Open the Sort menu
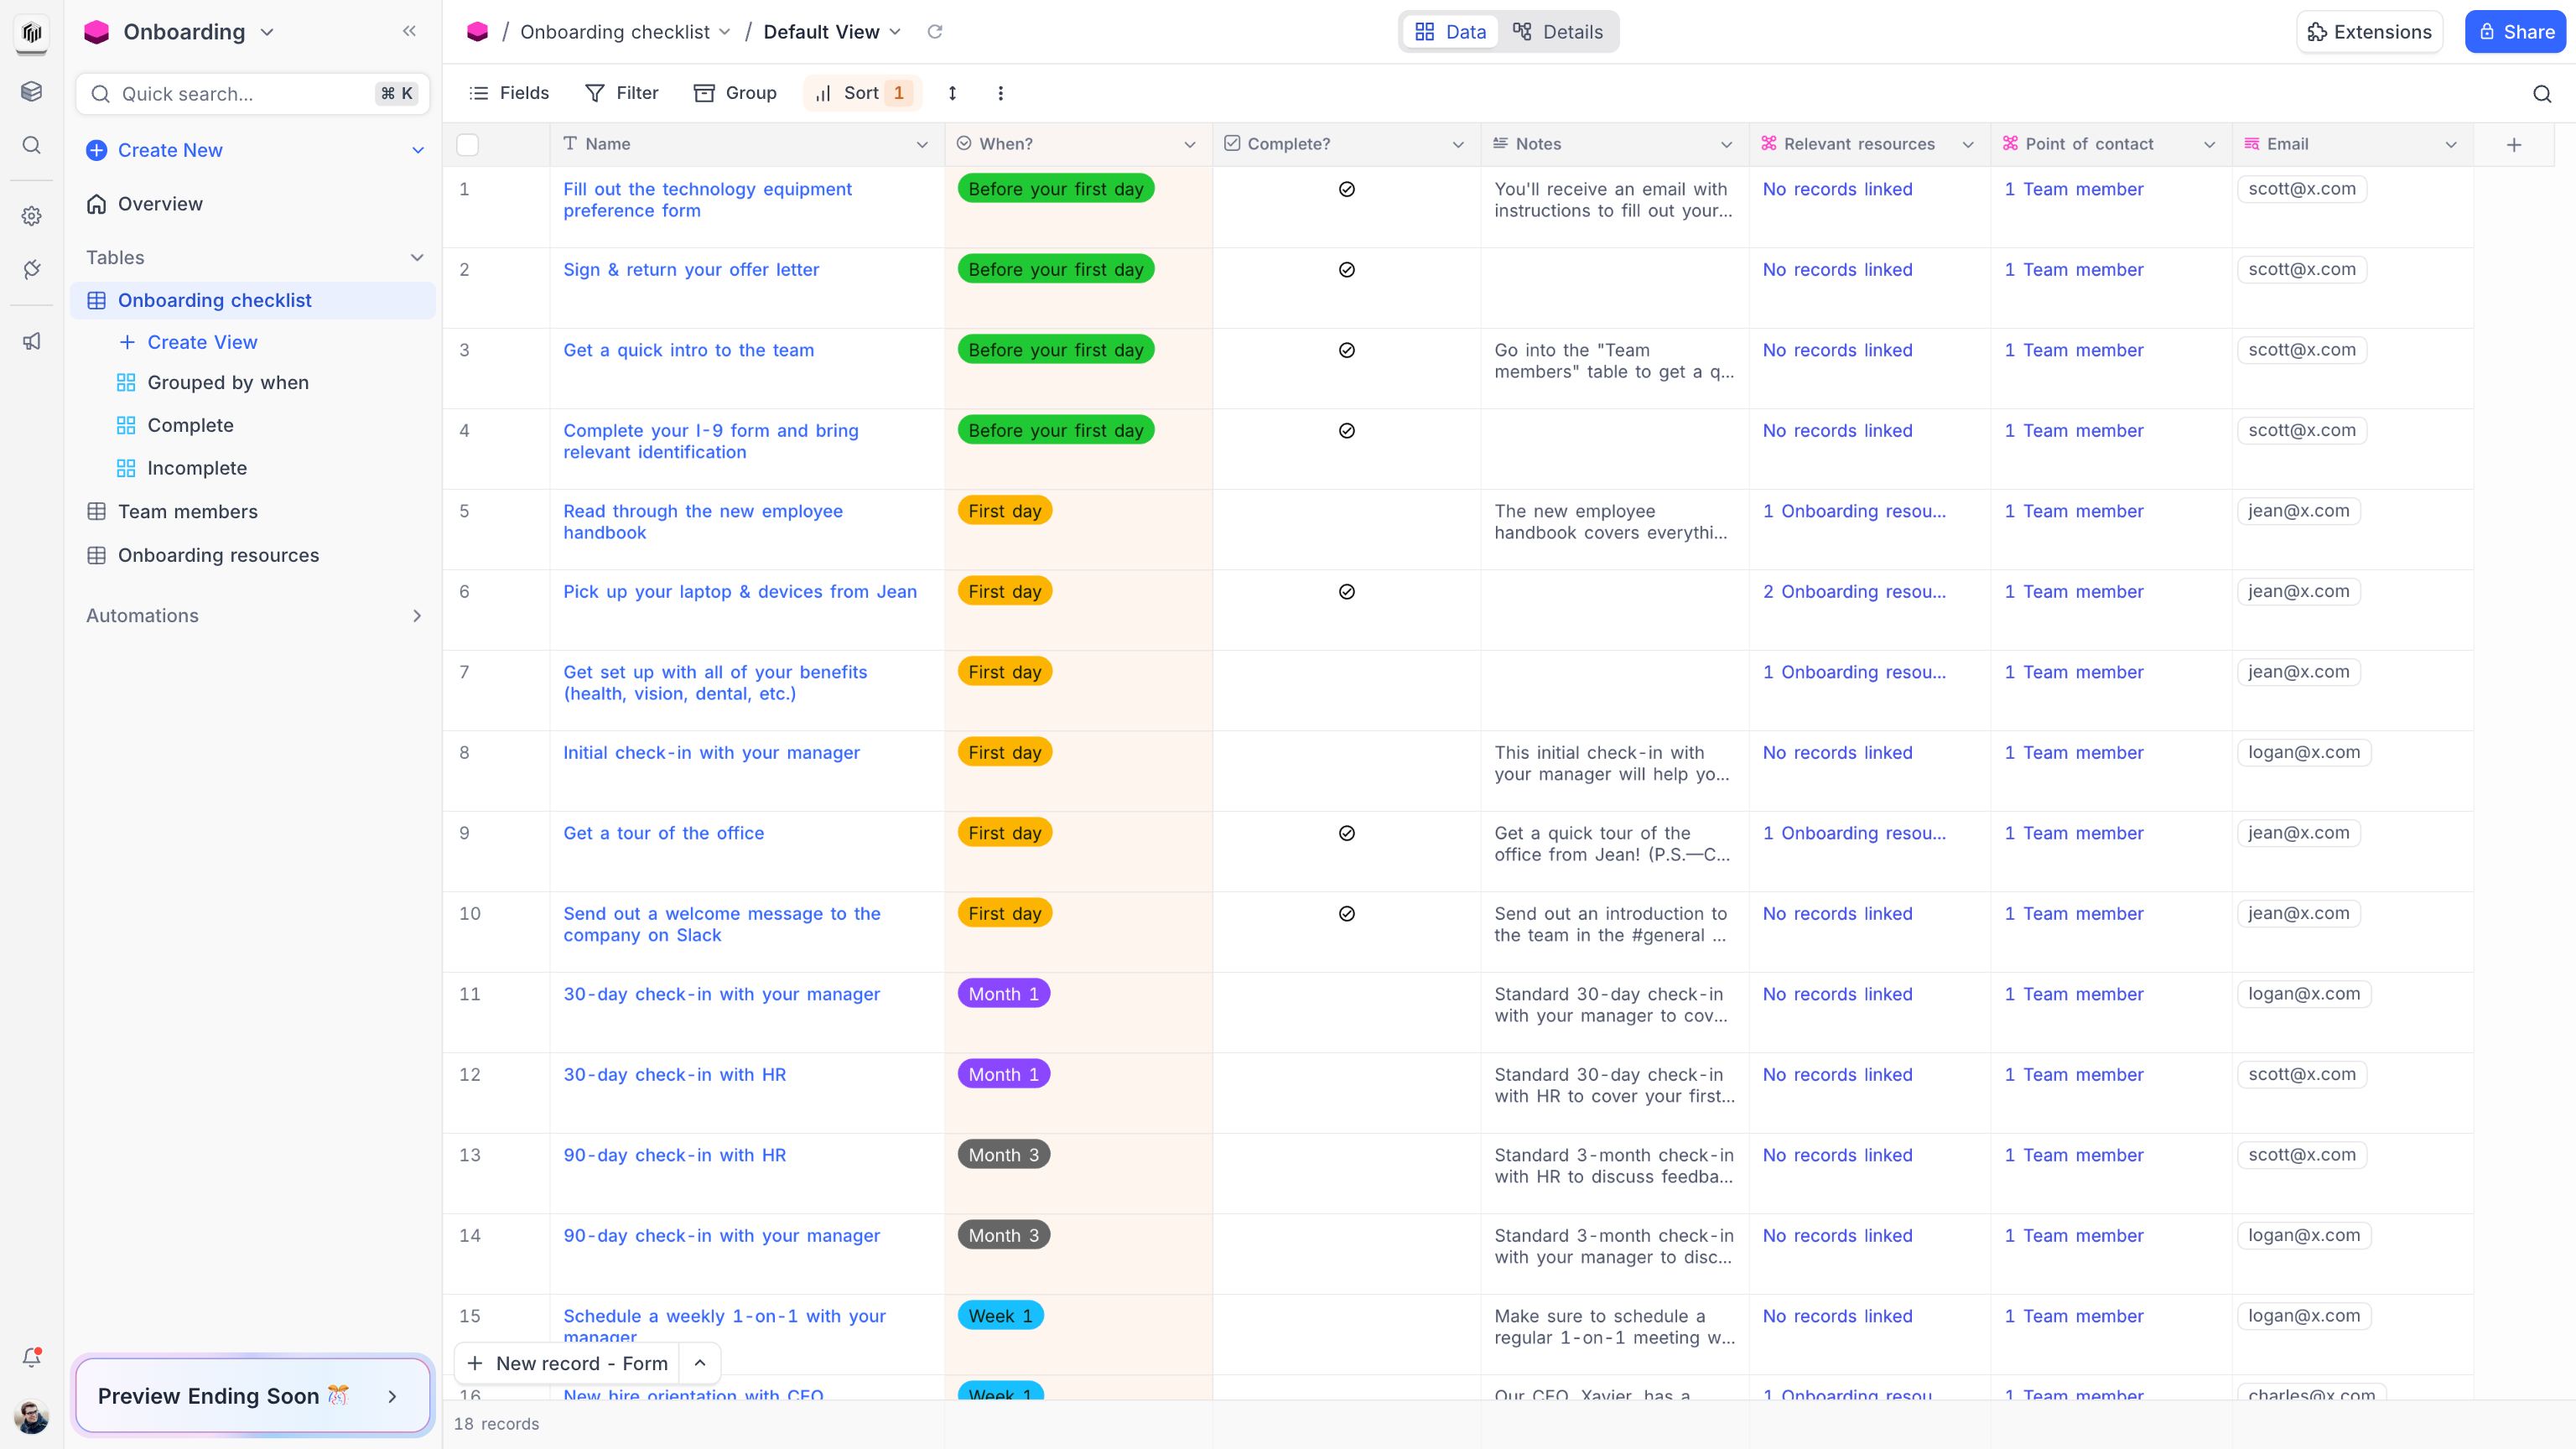Viewport: 2576px width, 1449px height. [x=862, y=93]
